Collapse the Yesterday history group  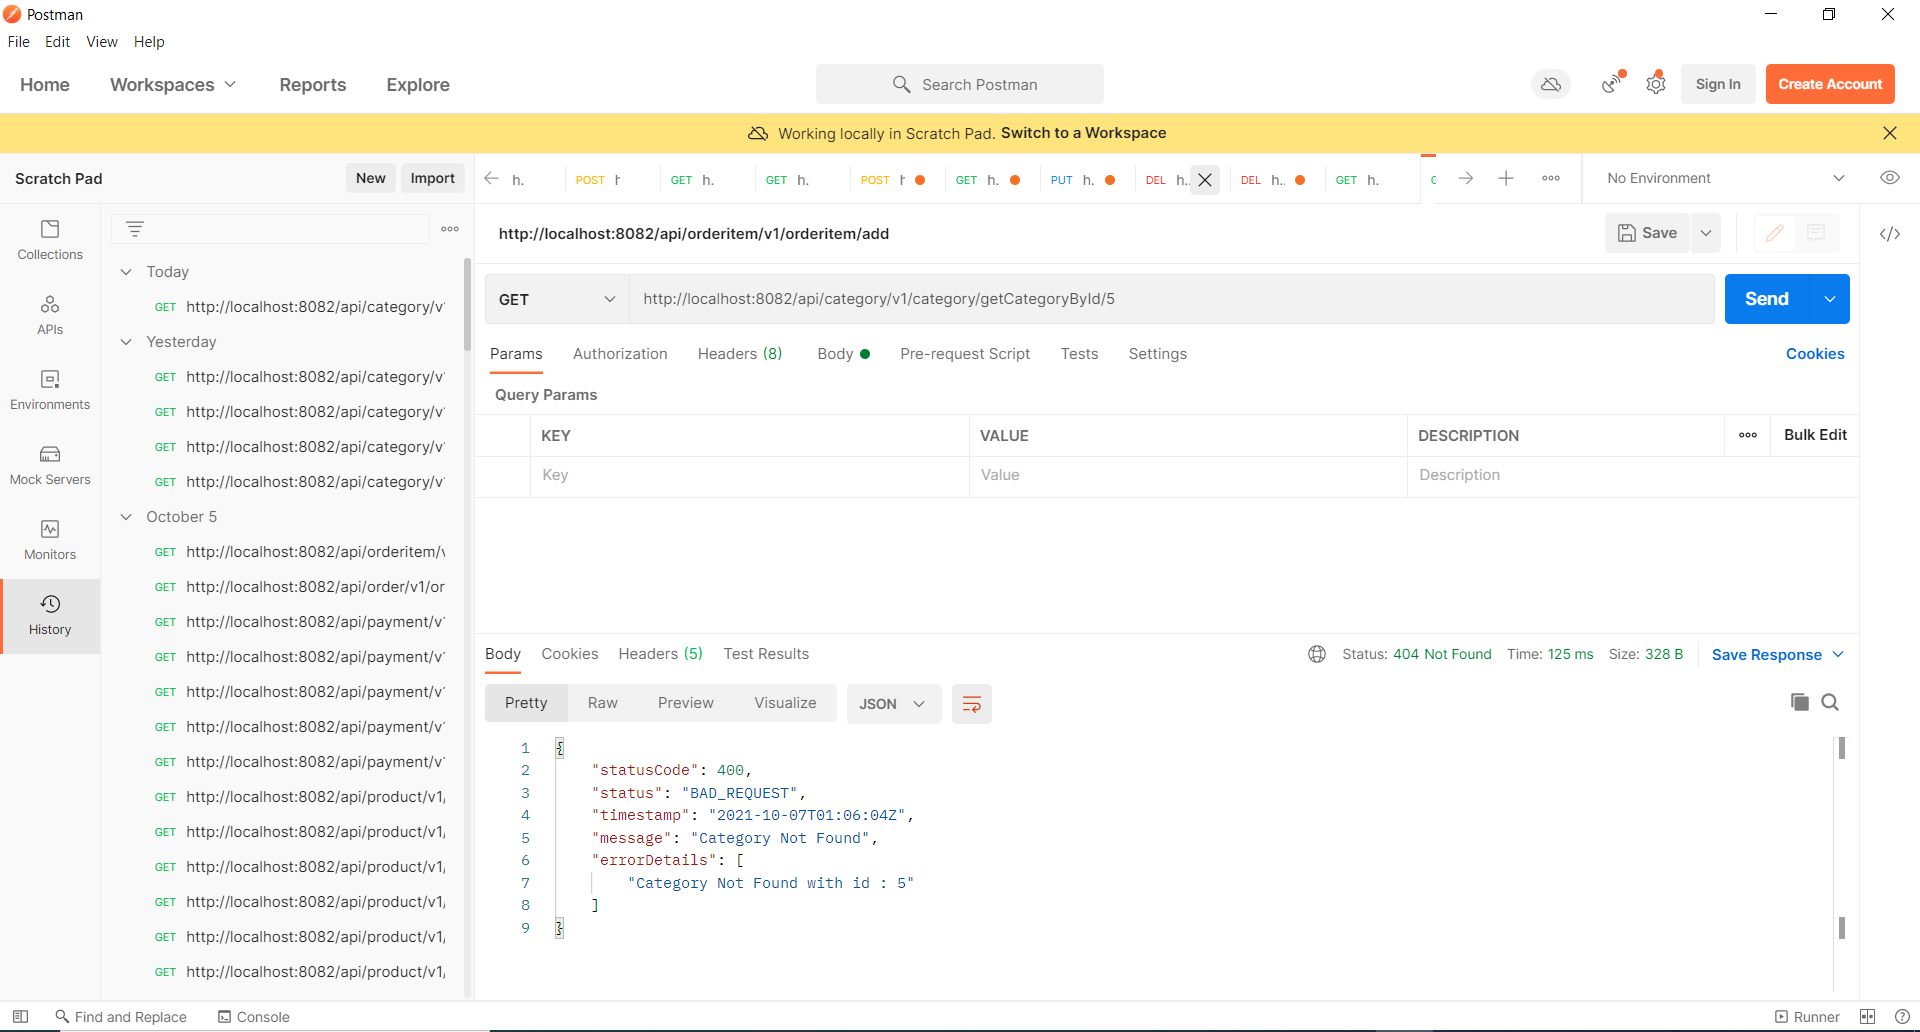[126, 342]
